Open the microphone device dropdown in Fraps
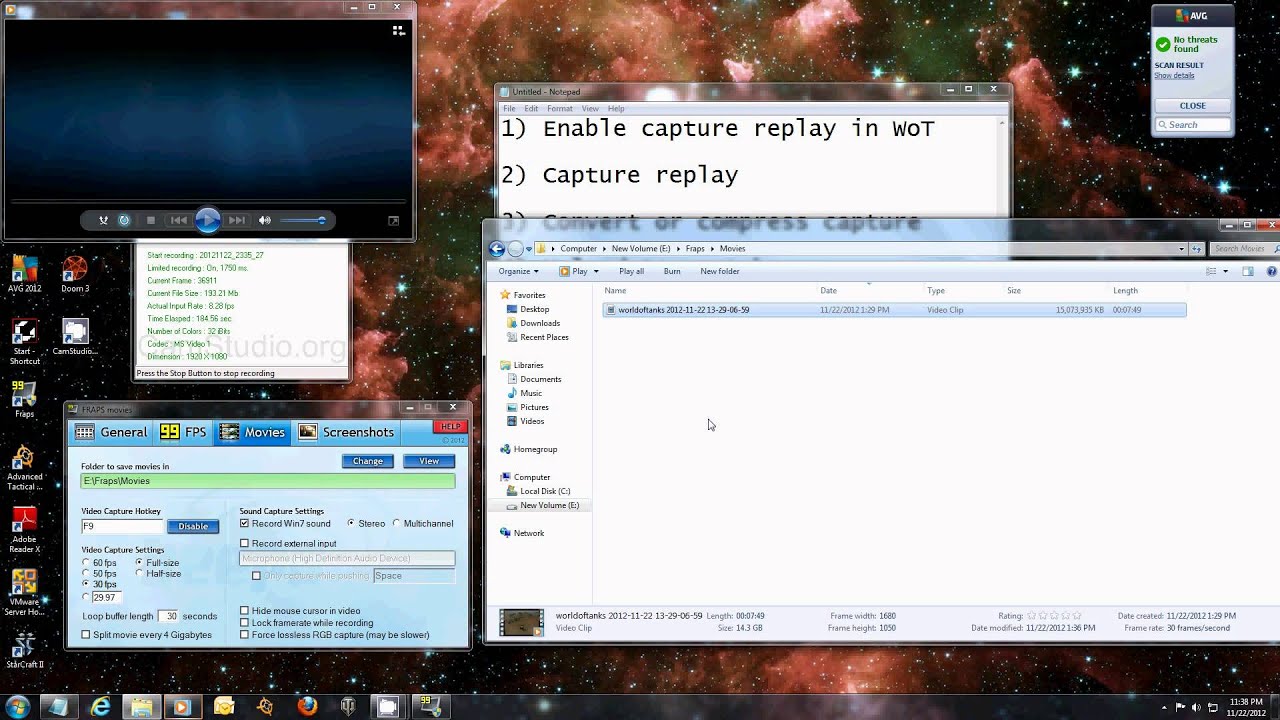Viewport: 1280px width, 720px height. point(347,558)
